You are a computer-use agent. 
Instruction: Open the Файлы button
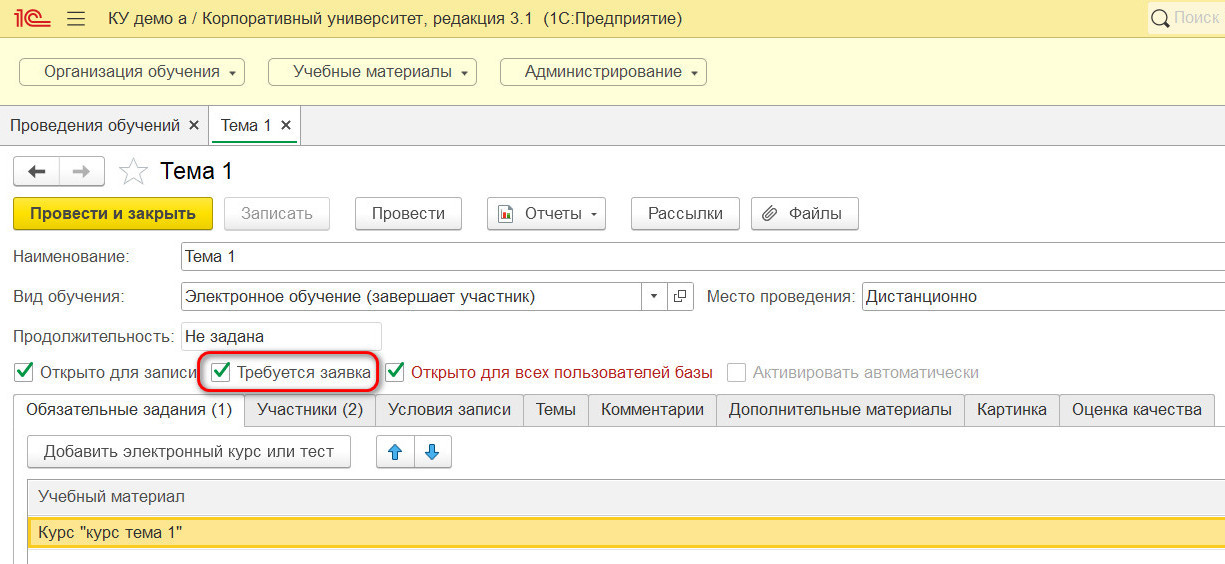point(804,213)
